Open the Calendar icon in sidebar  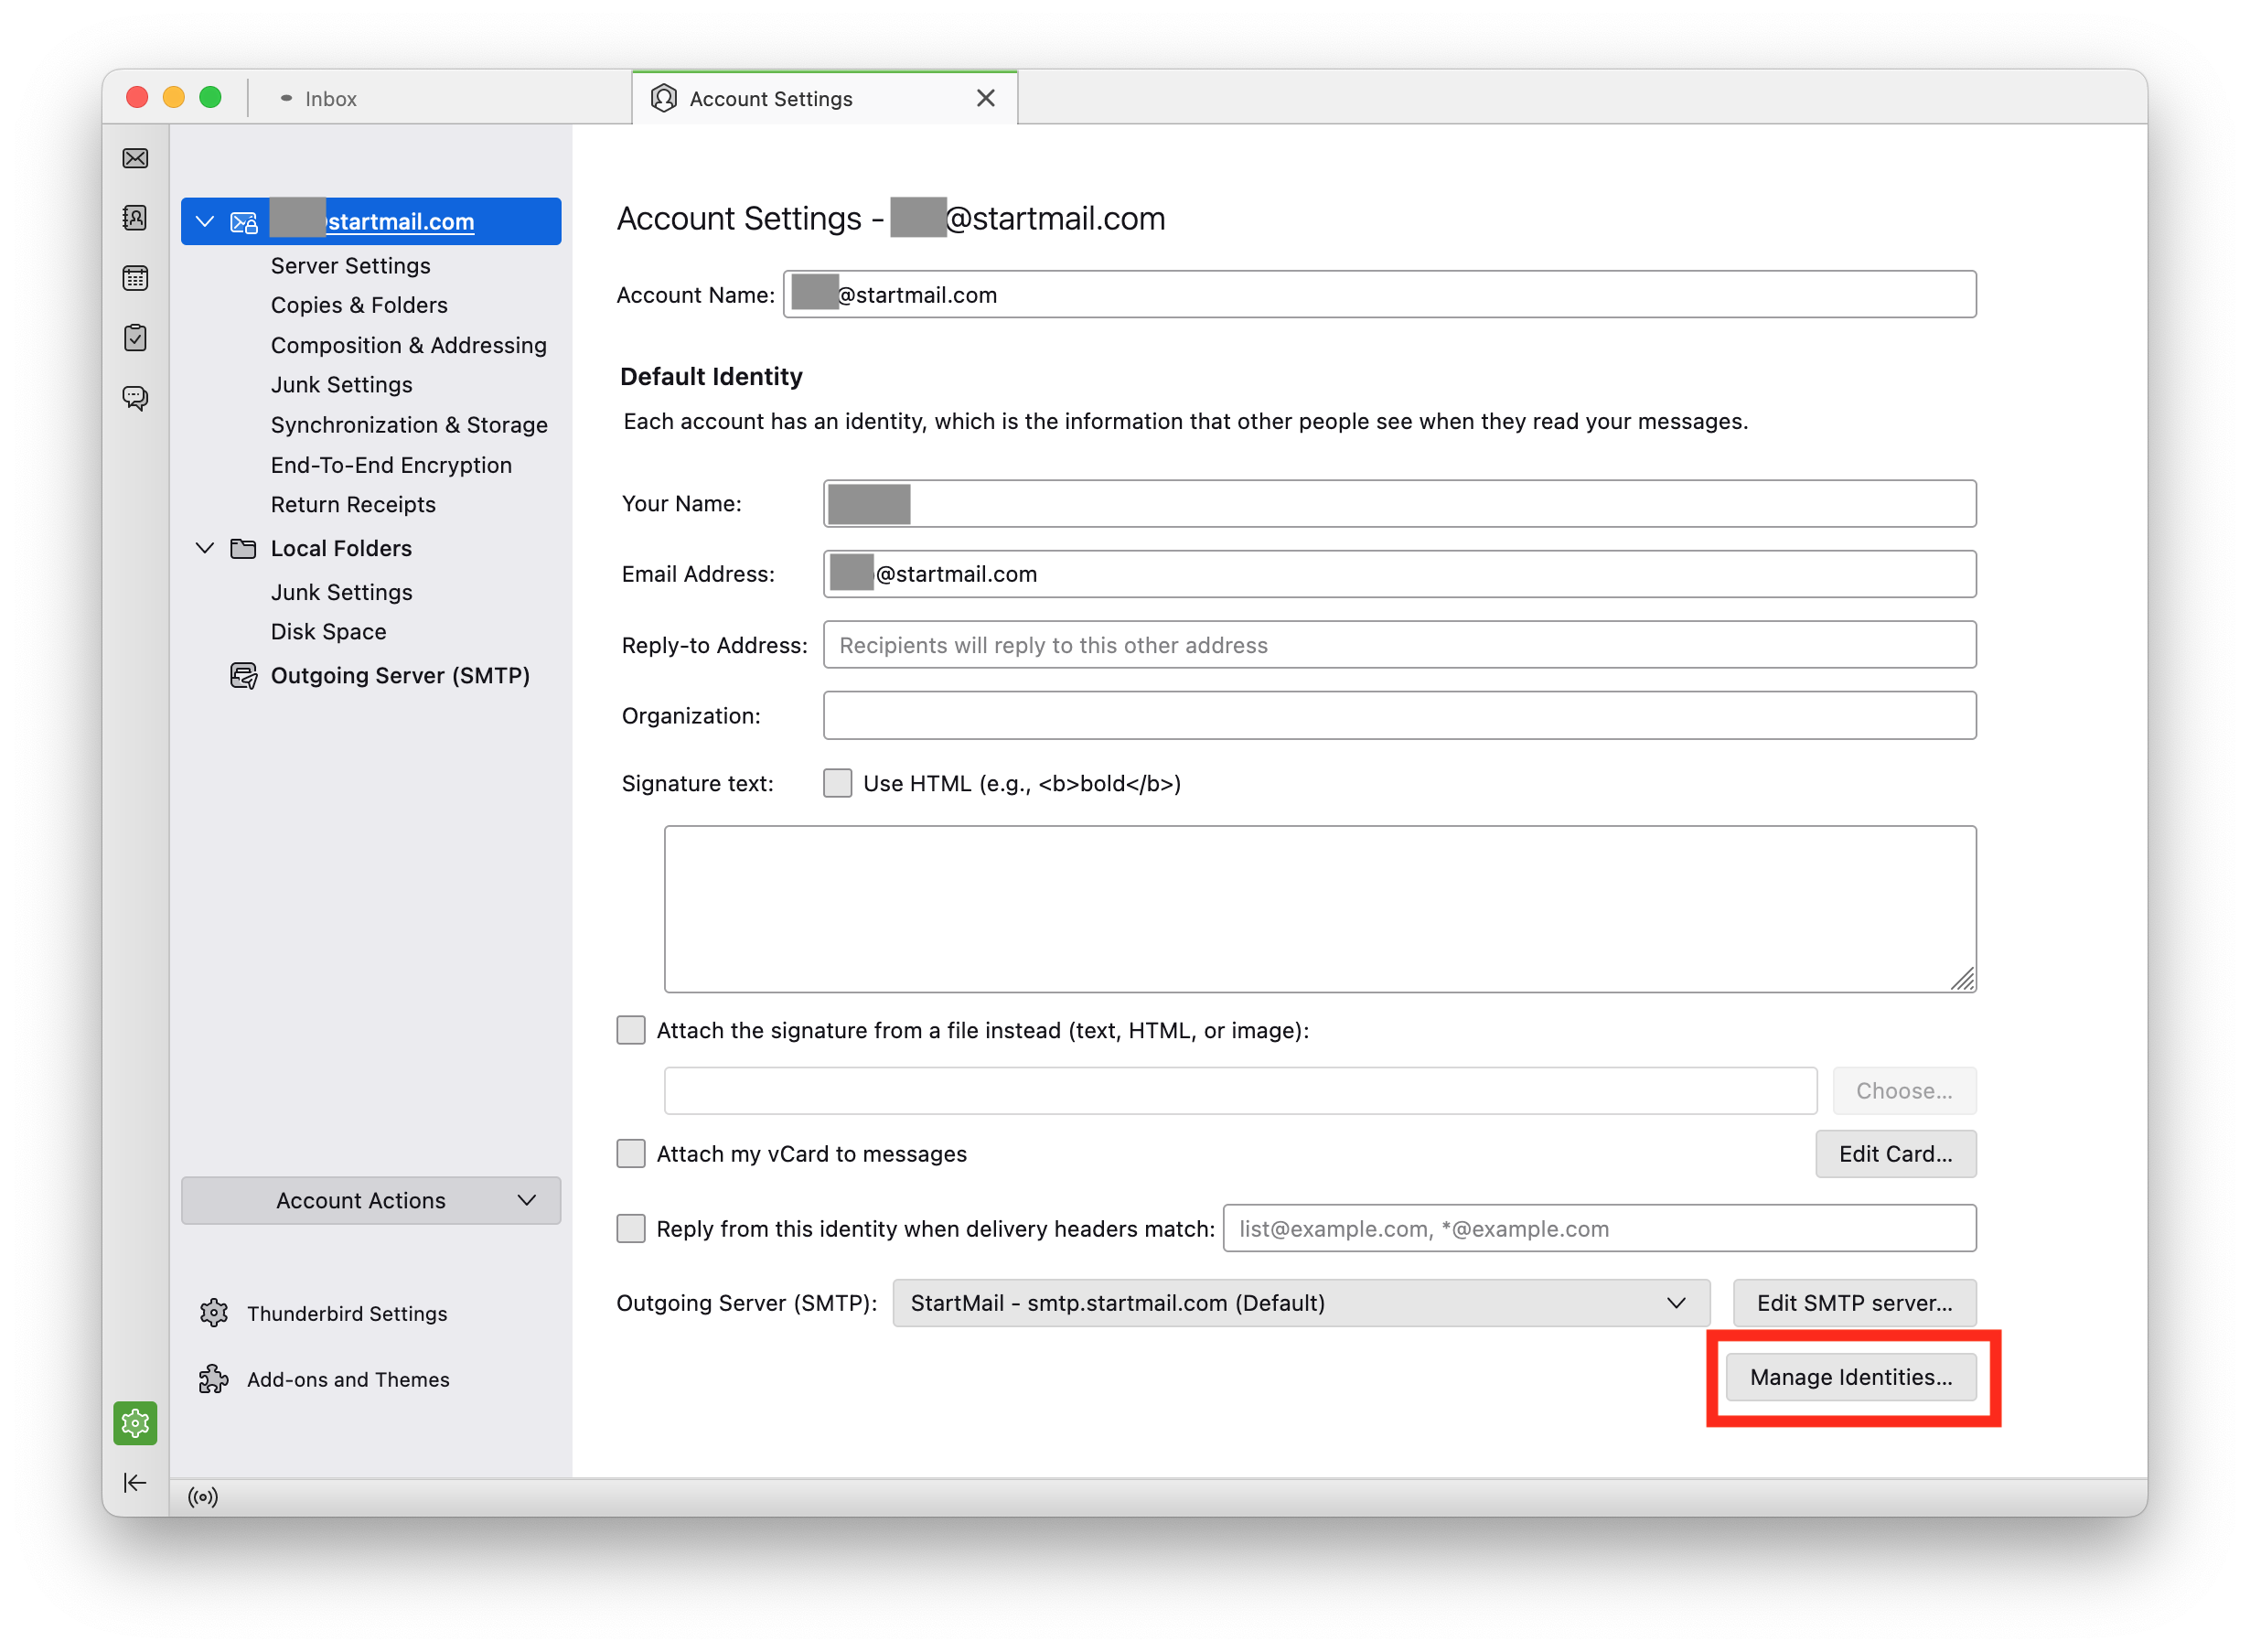click(135, 278)
